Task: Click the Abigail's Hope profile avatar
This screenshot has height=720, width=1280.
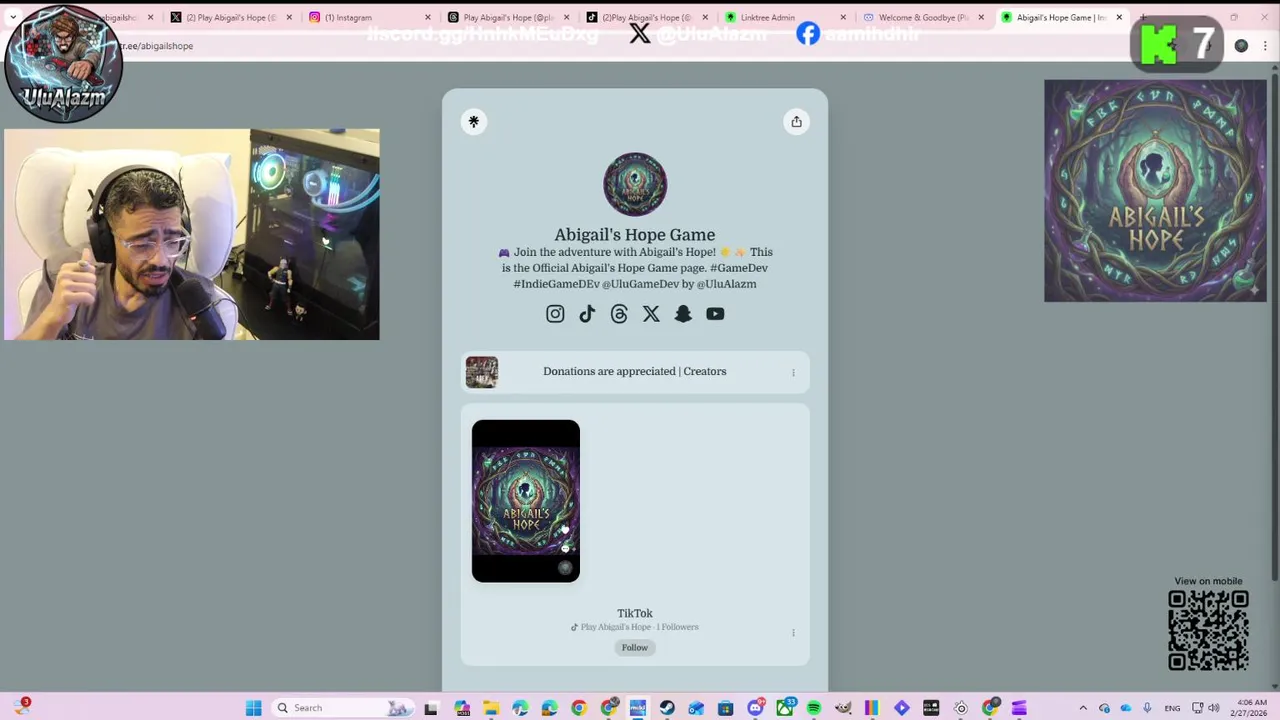Action: [635, 184]
